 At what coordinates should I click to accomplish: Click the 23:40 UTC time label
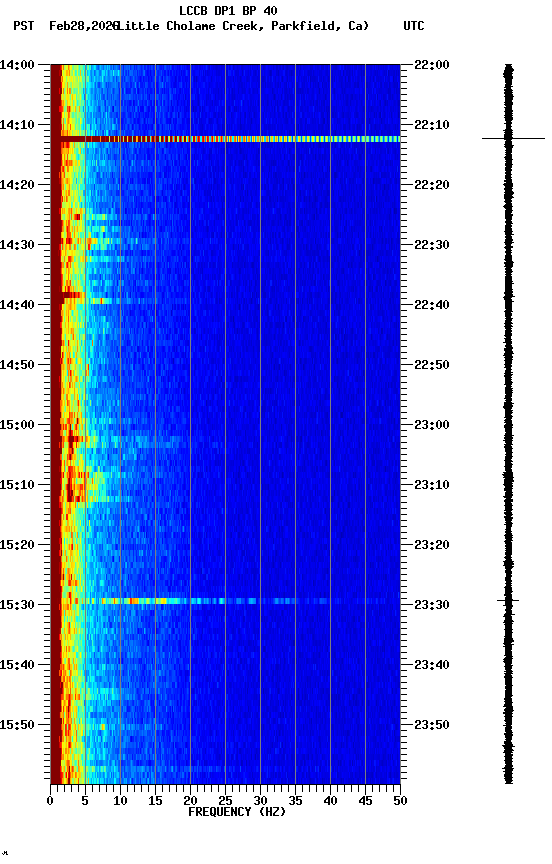pos(432,665)
